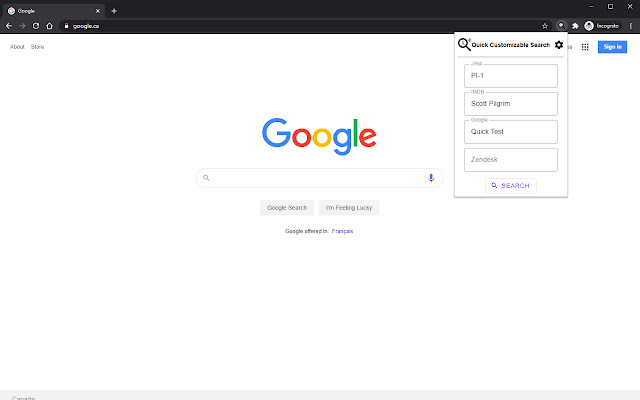
Task: Close the Google tab
Action: pos(98,11)
